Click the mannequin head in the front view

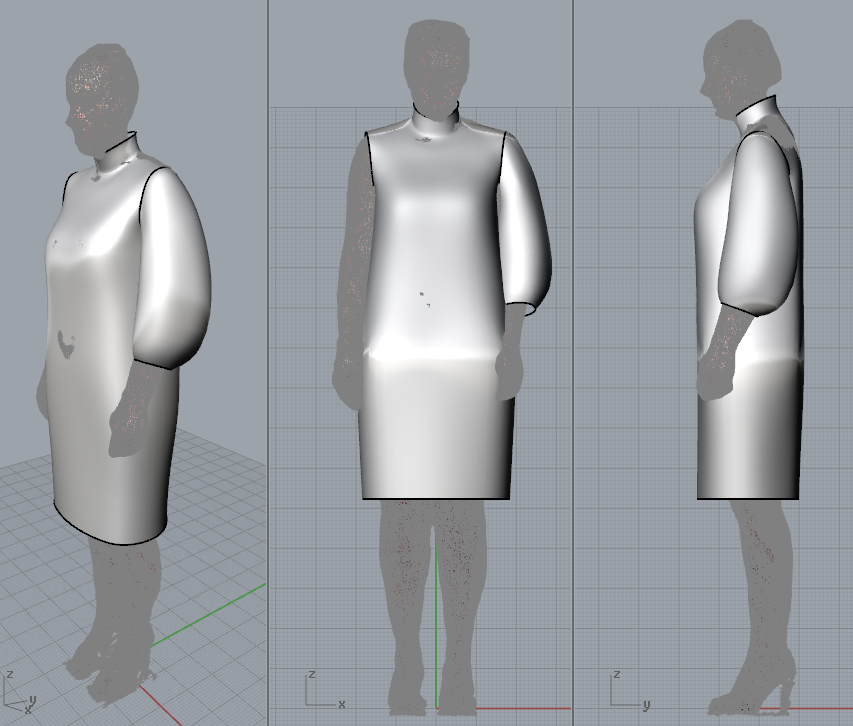pyautogui.click(x=437, y=68)
